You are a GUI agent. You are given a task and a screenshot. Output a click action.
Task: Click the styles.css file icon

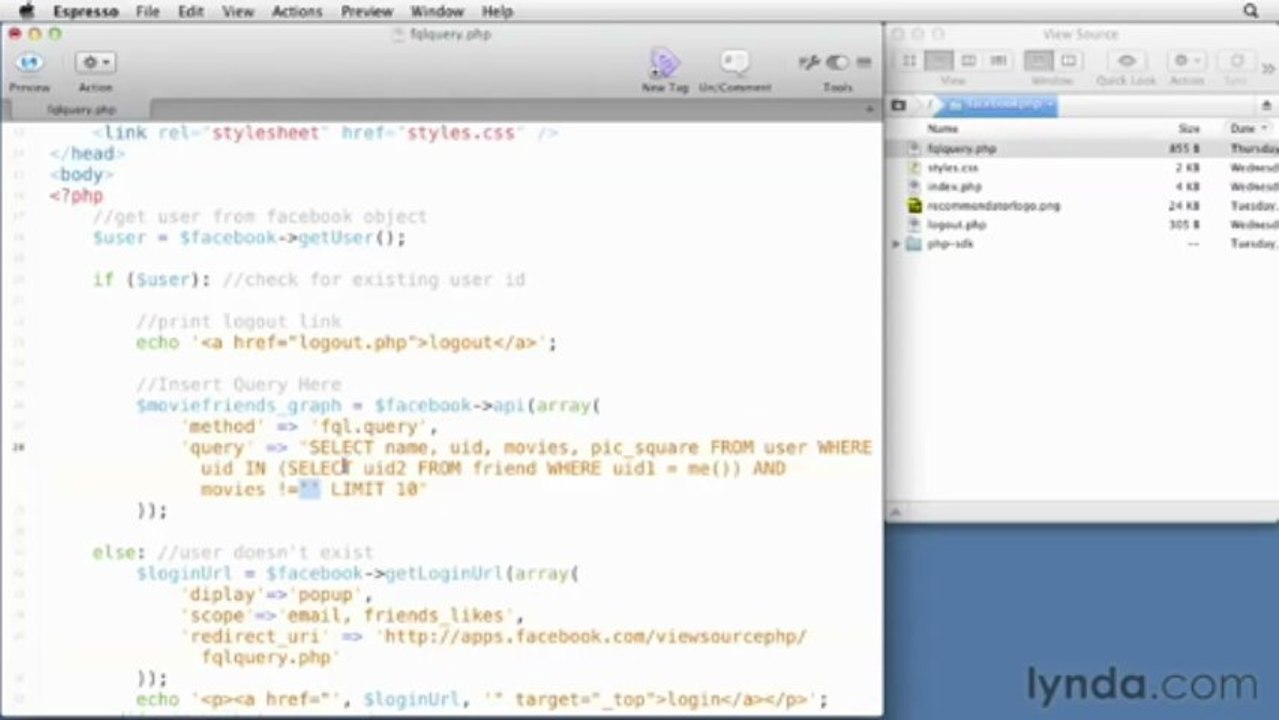[913, 167]
